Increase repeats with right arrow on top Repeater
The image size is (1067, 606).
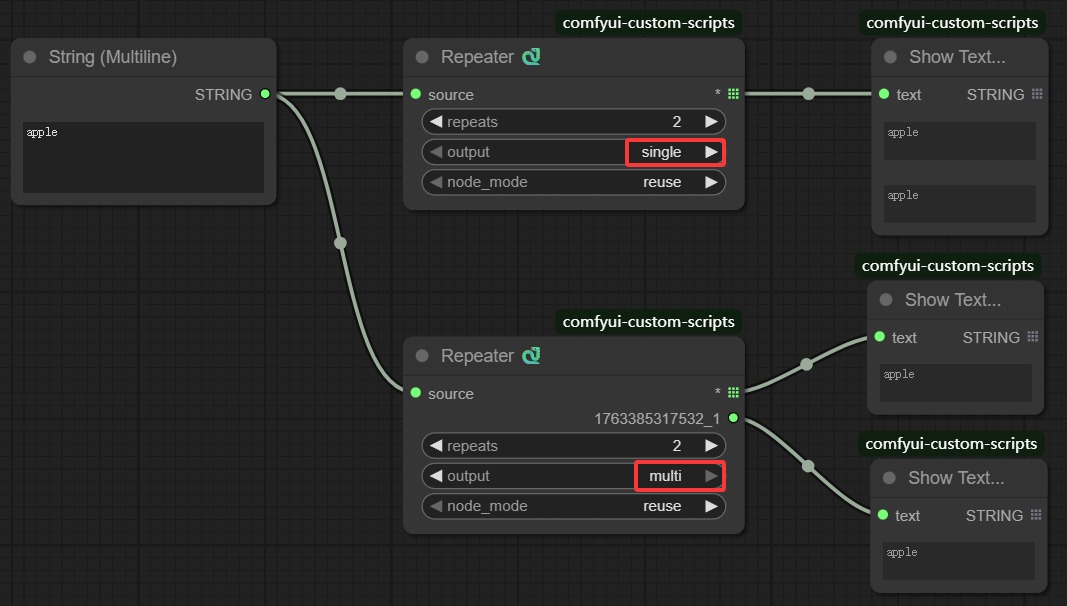coord(711,122)
